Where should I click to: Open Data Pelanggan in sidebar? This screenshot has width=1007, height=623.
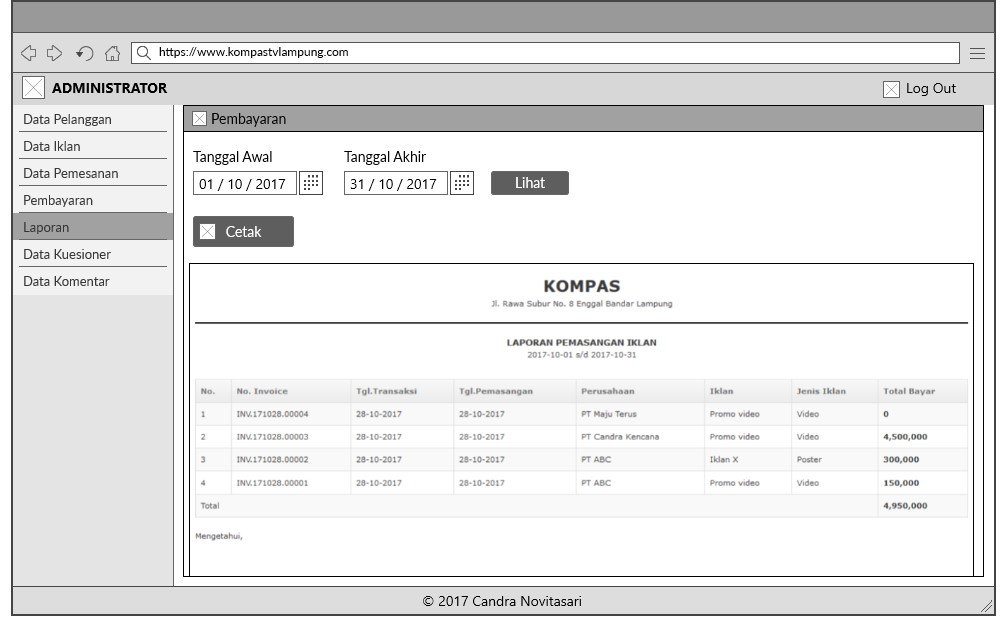tap(67, 120)
